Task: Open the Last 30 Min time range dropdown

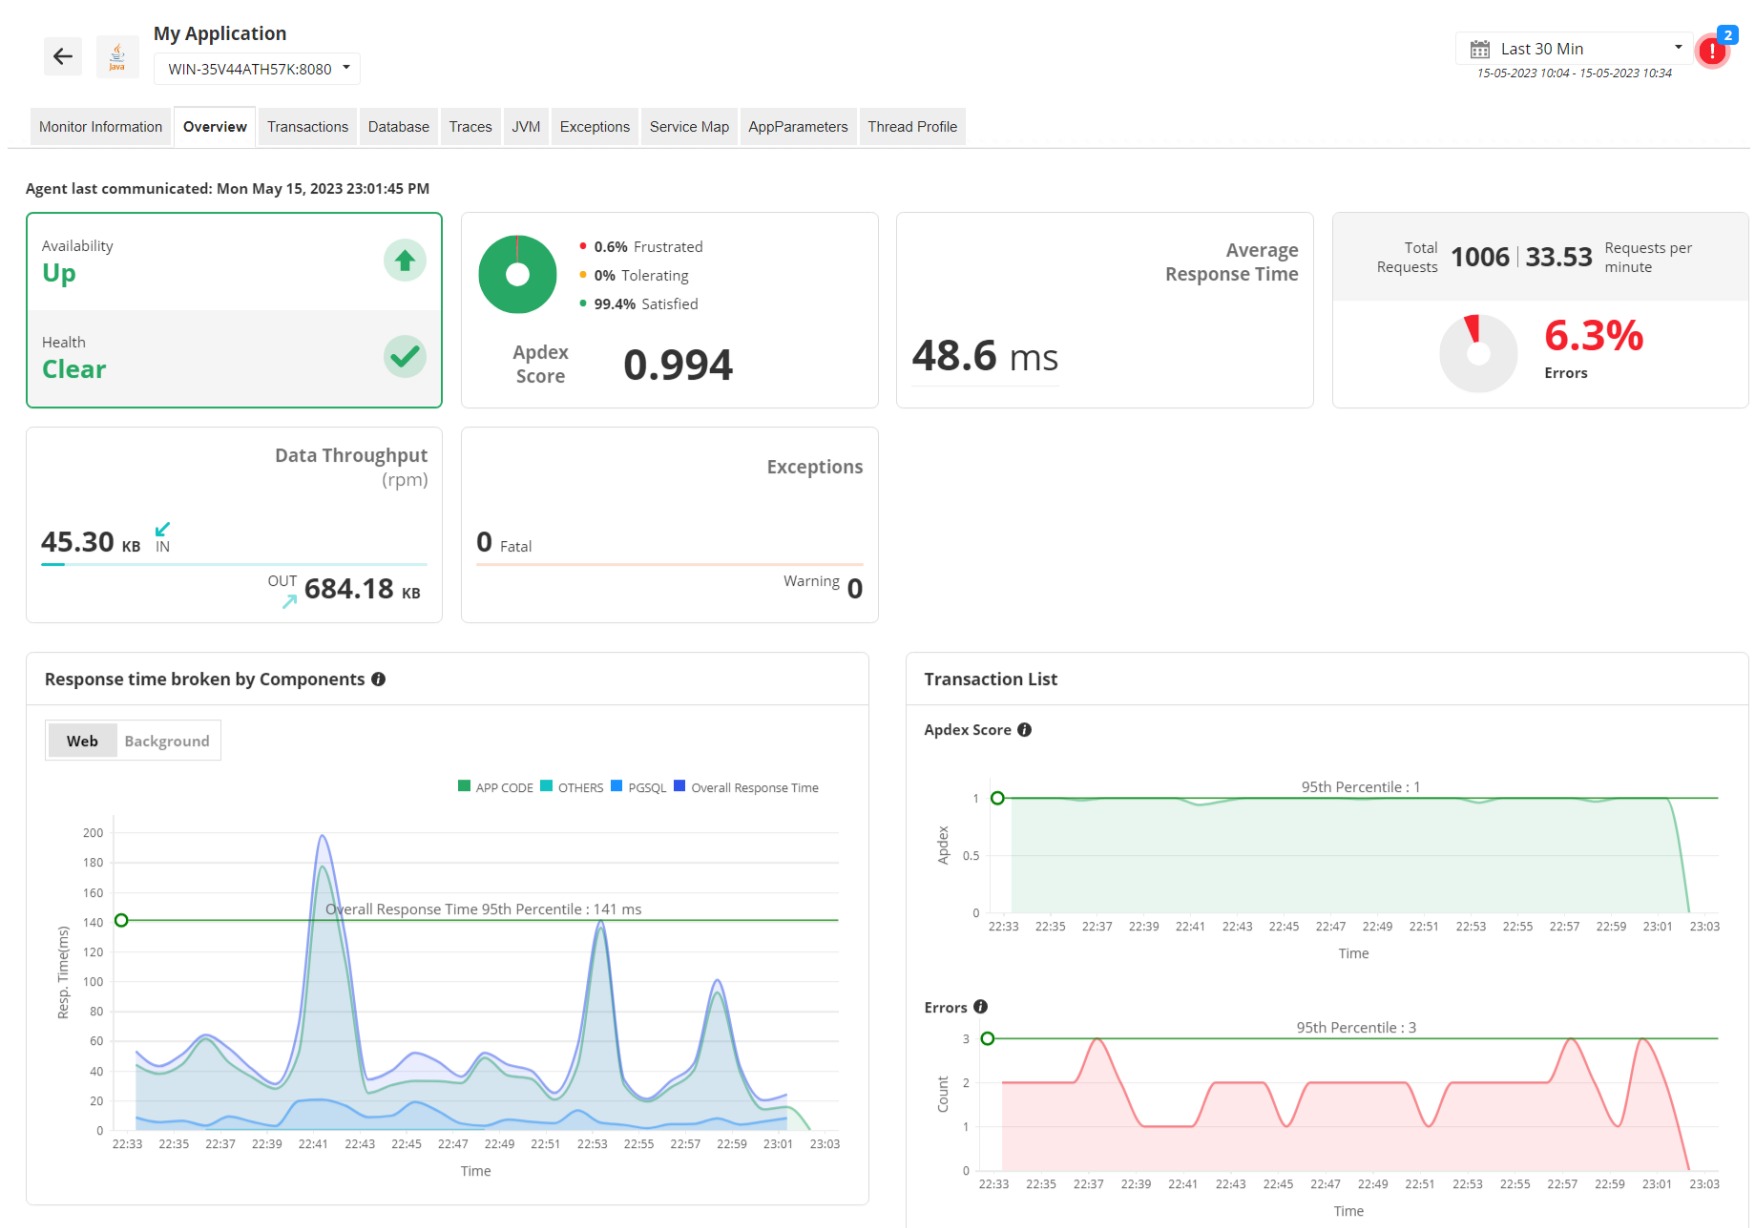Action: point(1679,47)
